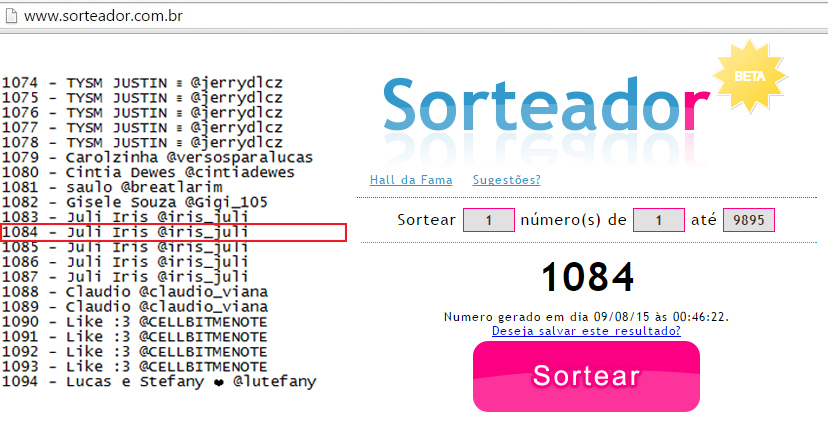829x428 pixels.
Task: Click the drawn number 1084
Action: click(587, 277)
